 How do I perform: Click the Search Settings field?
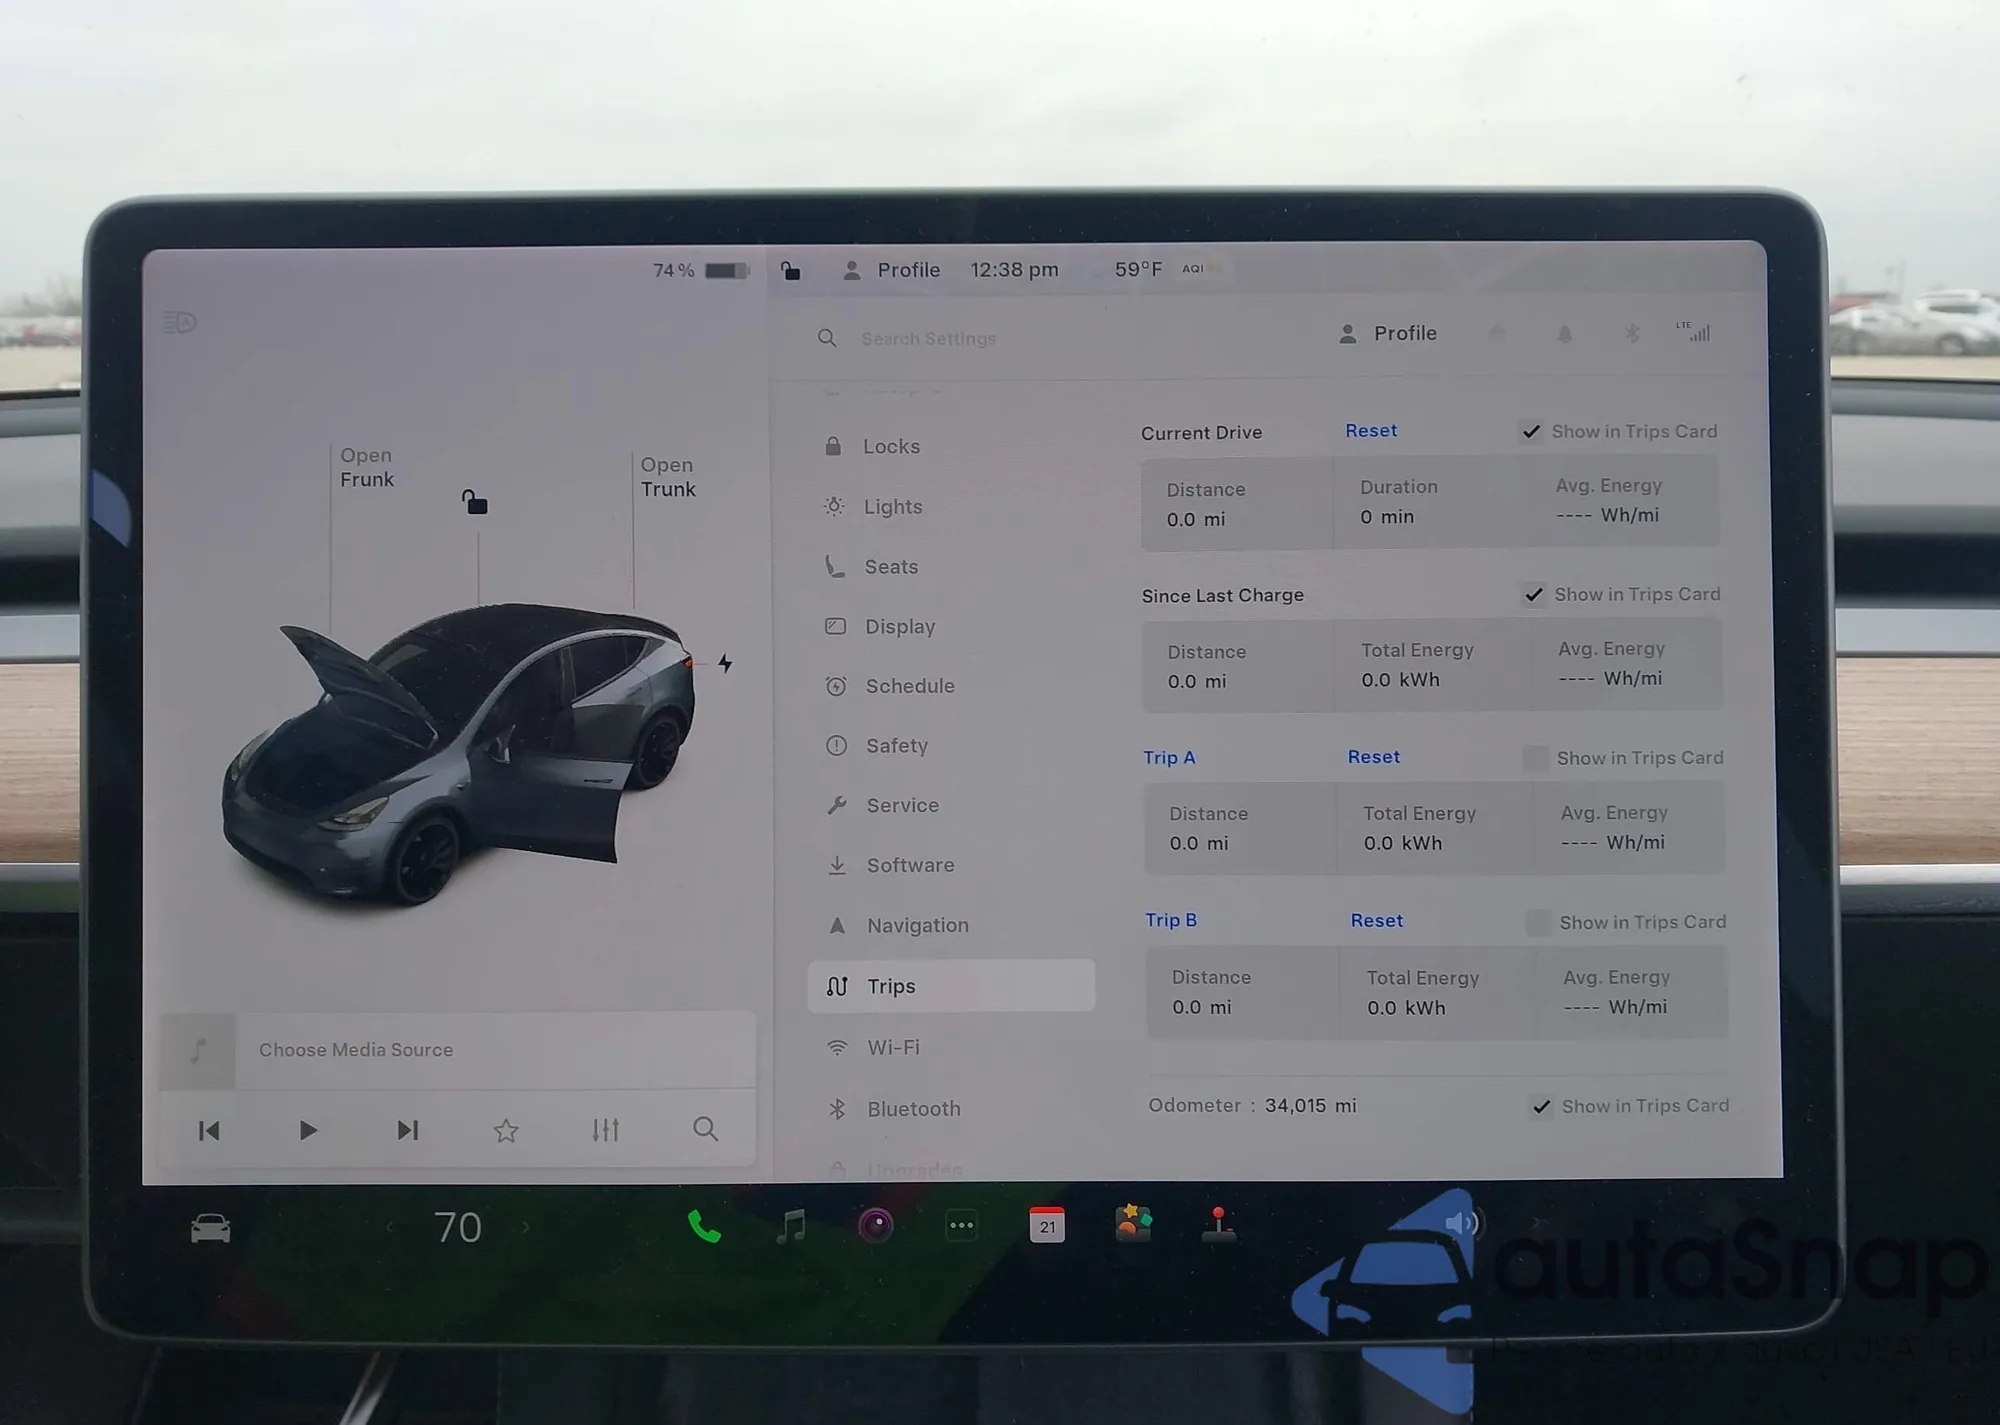click(928, 339)
